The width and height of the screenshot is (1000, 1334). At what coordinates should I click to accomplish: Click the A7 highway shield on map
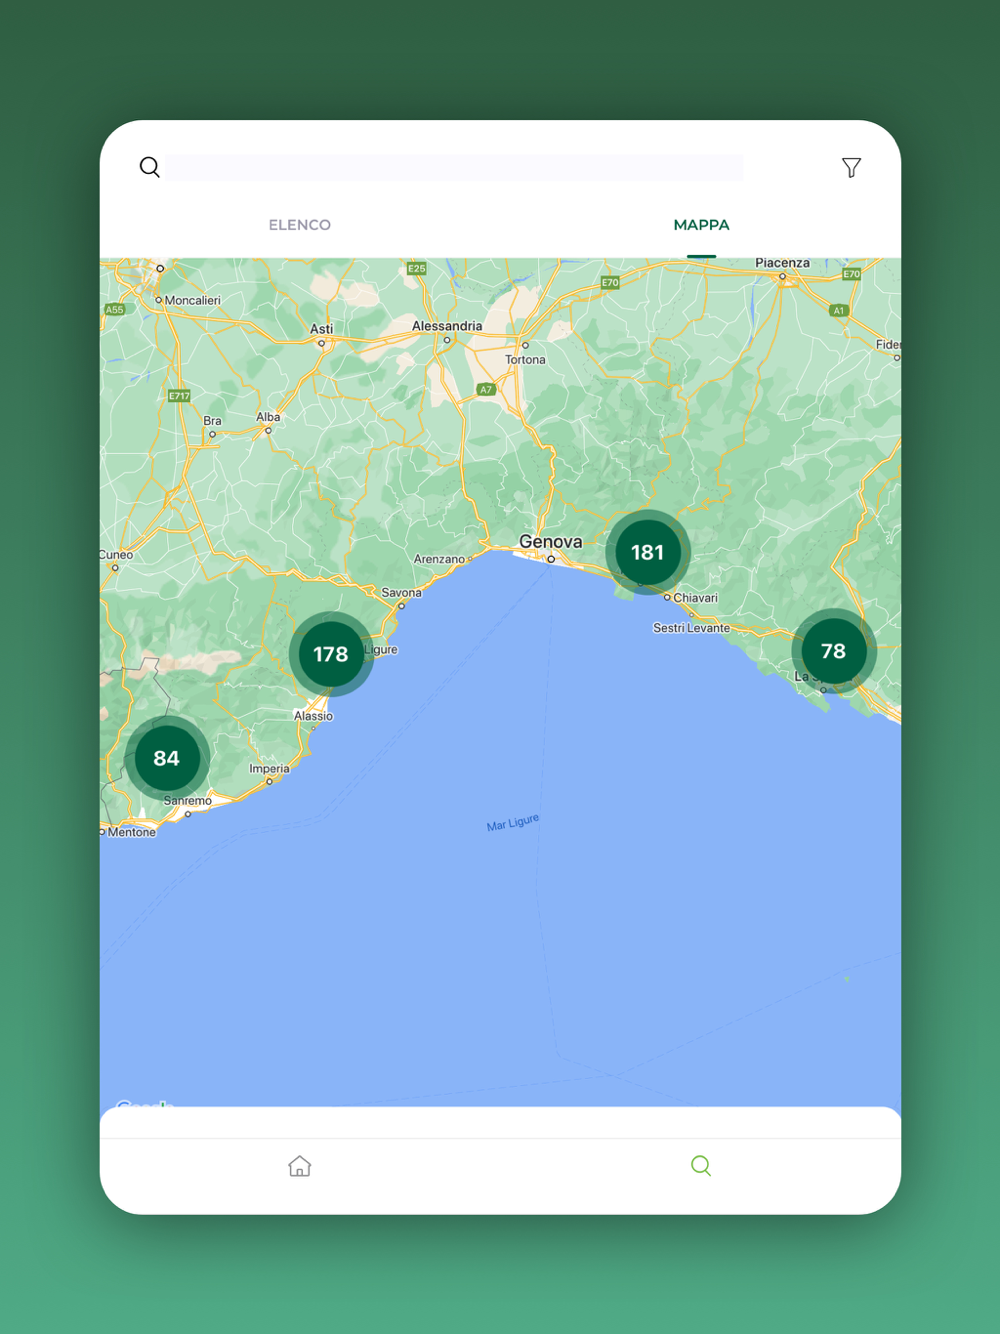tap(486, 390)
